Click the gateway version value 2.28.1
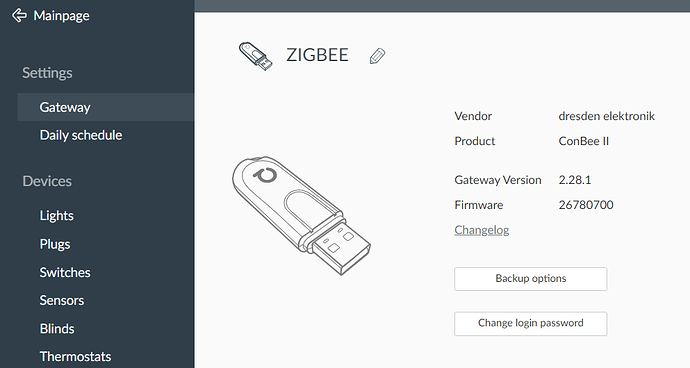This screenshot has width=690, height=368. (x=575, y=180)
